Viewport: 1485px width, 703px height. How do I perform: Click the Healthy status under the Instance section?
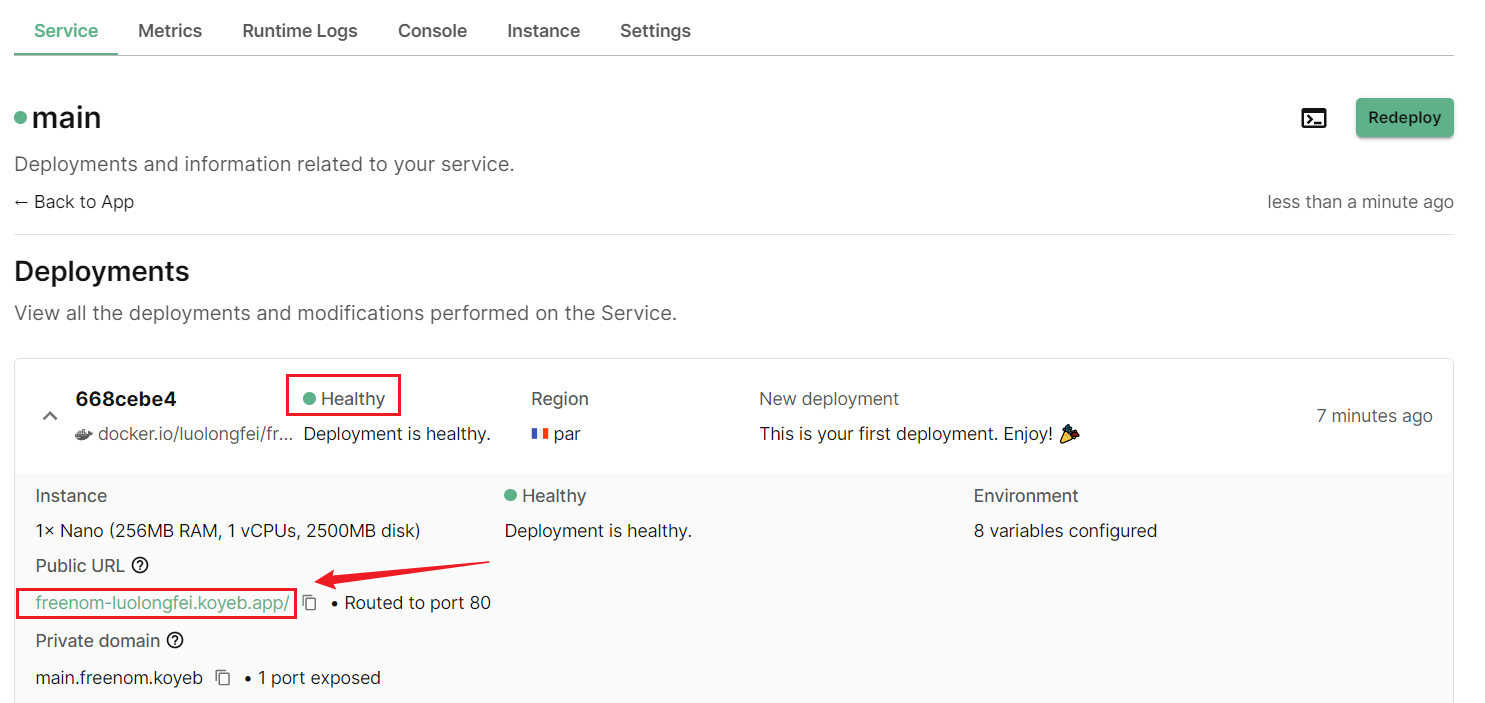tap(545, 496)
